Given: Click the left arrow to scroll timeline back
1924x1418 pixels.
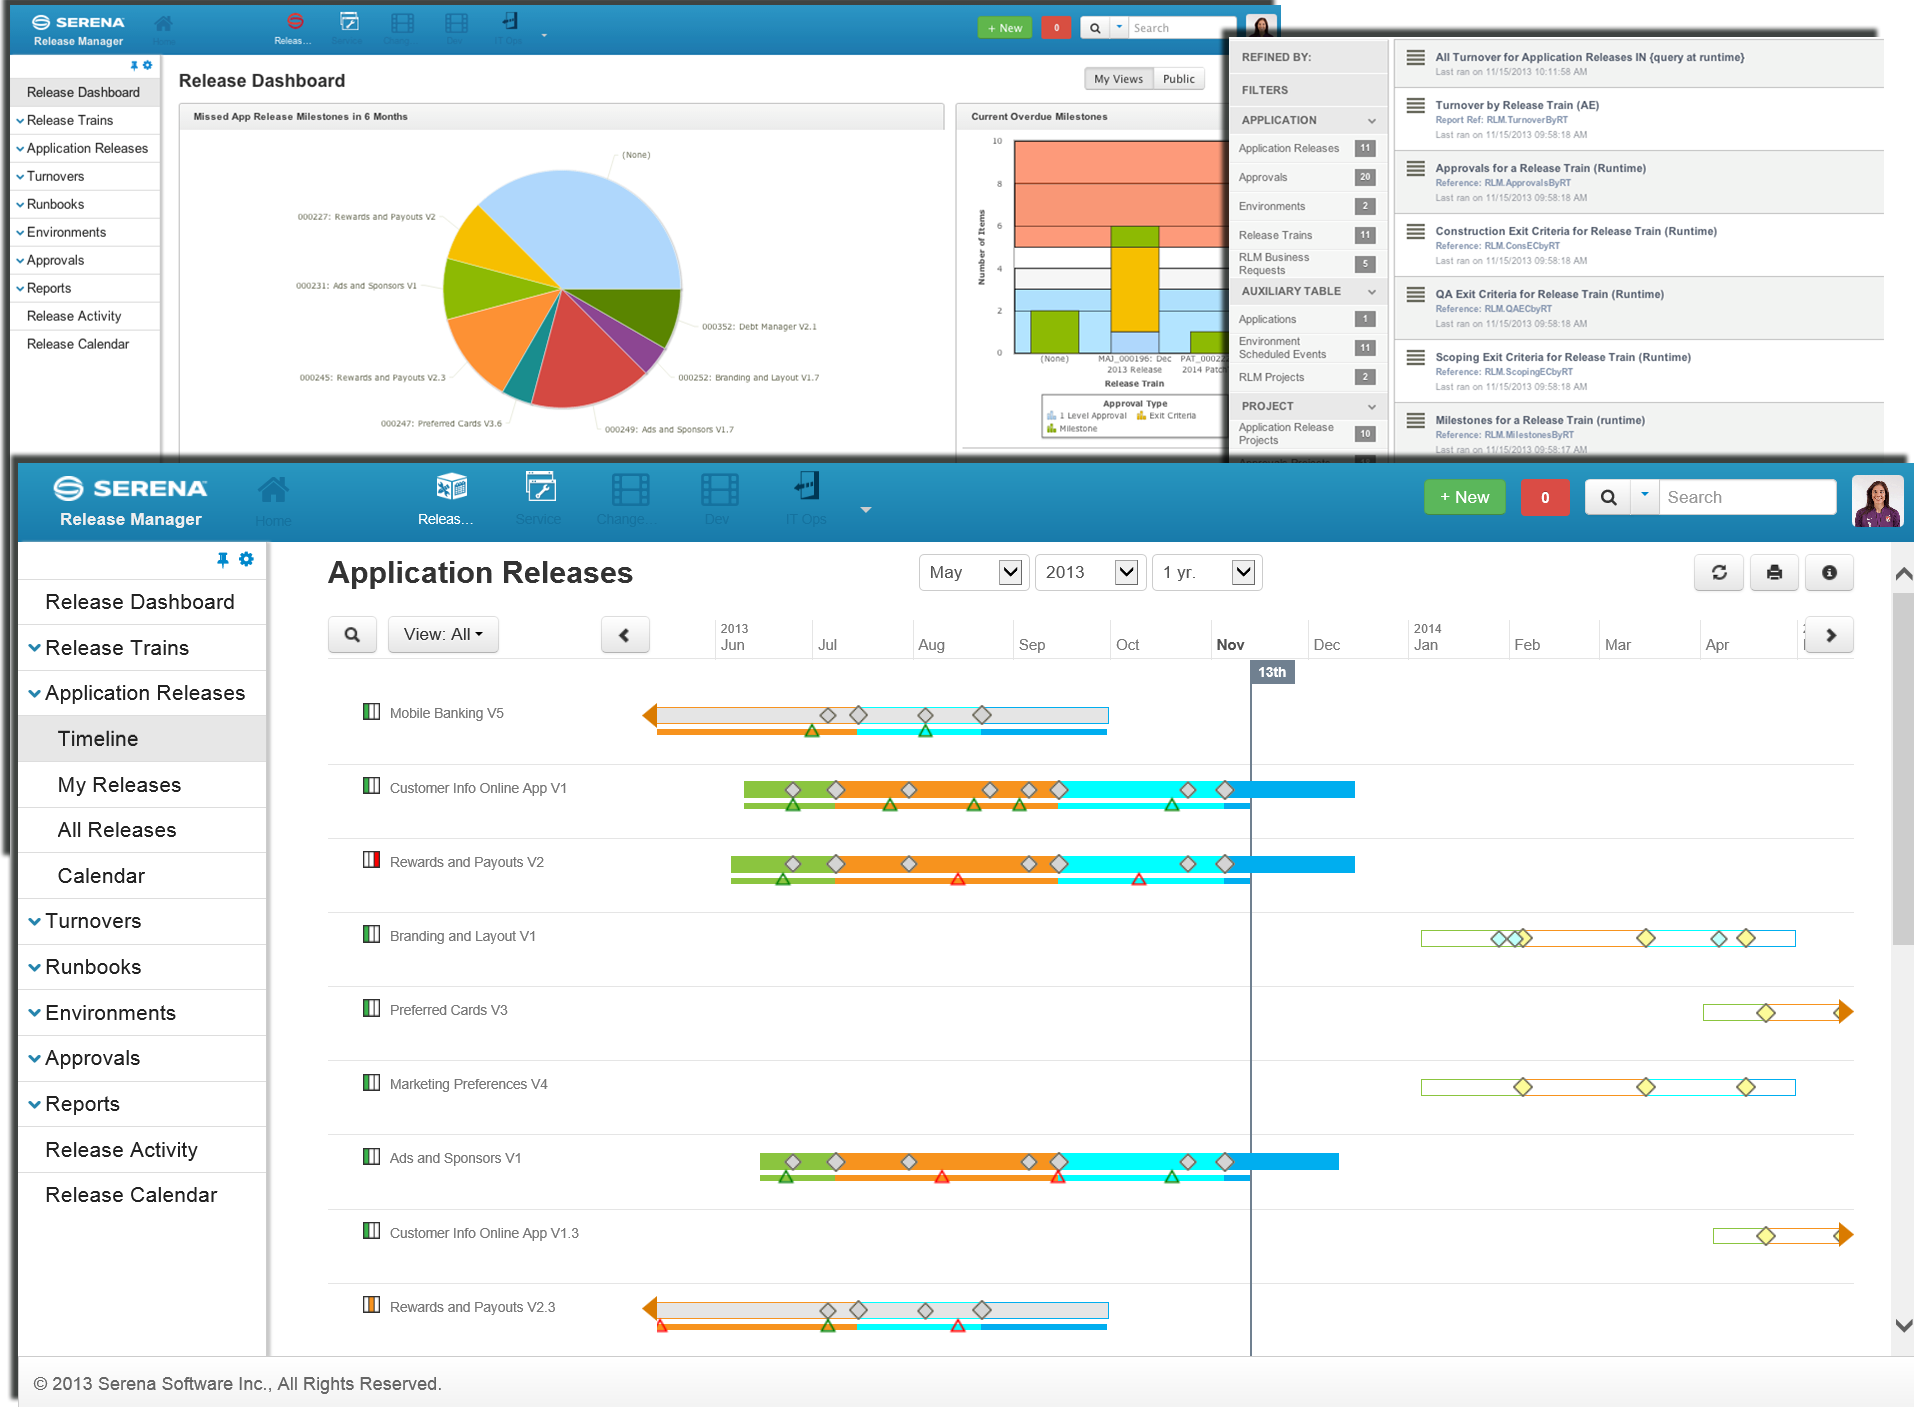Looking at the screenshot, I should (x=625, y=635).
